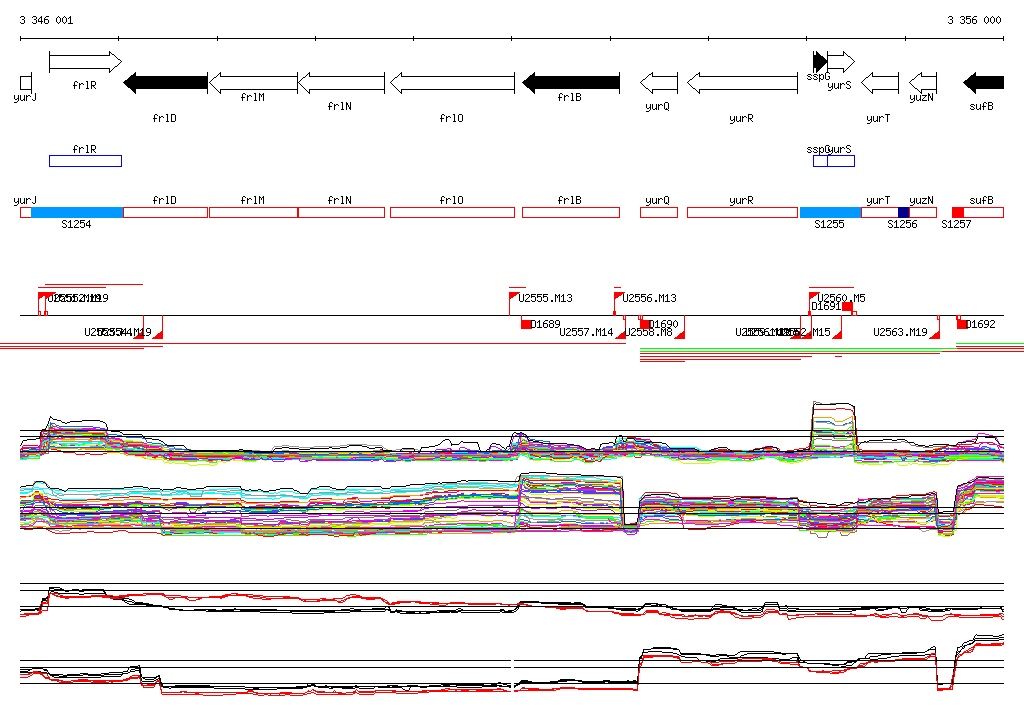
Task: Select the black frlB gene arrow
Action: click(x=571, y=83)
